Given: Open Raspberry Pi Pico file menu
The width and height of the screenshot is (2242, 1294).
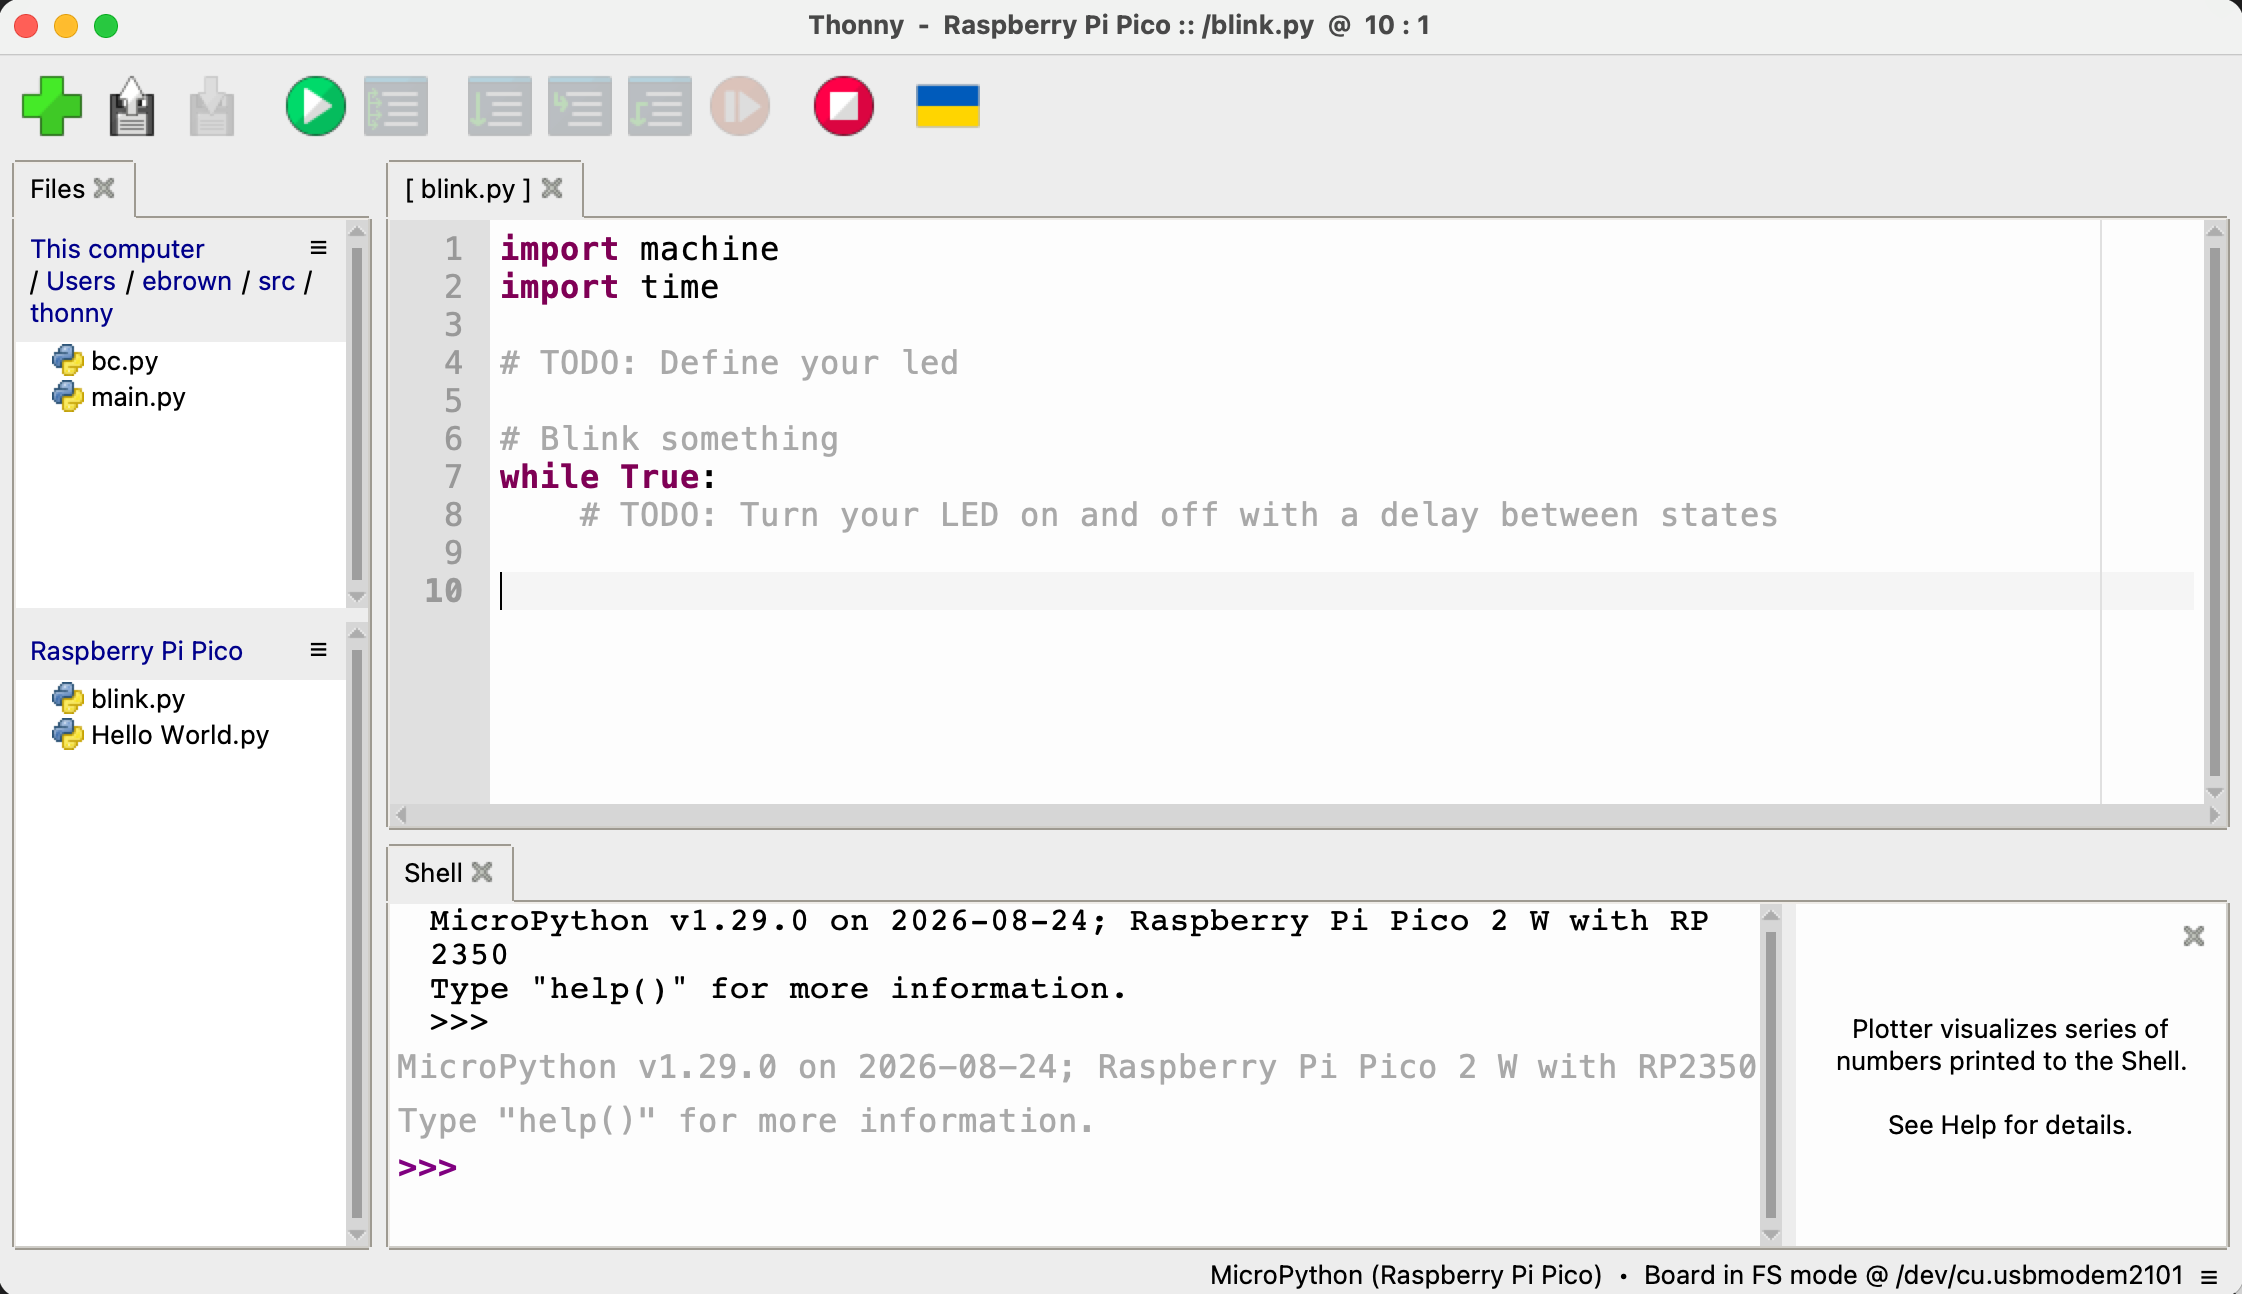Looking at the screenshot, I should point(319,650).
